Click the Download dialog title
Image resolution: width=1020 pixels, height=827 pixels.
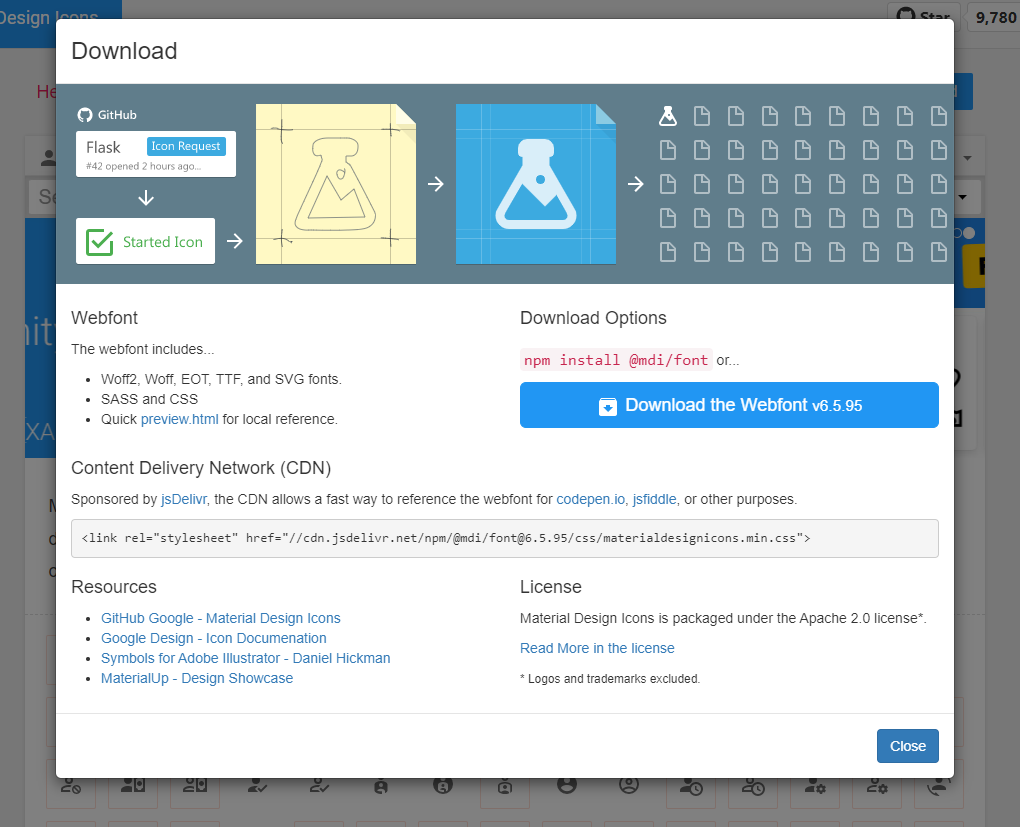(x=124, y=51)
